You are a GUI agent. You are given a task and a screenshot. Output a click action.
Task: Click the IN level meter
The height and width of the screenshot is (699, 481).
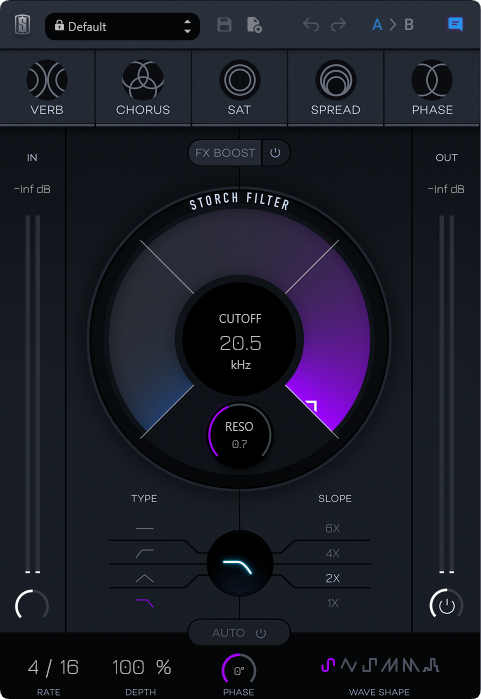click(x=32, y=394)
